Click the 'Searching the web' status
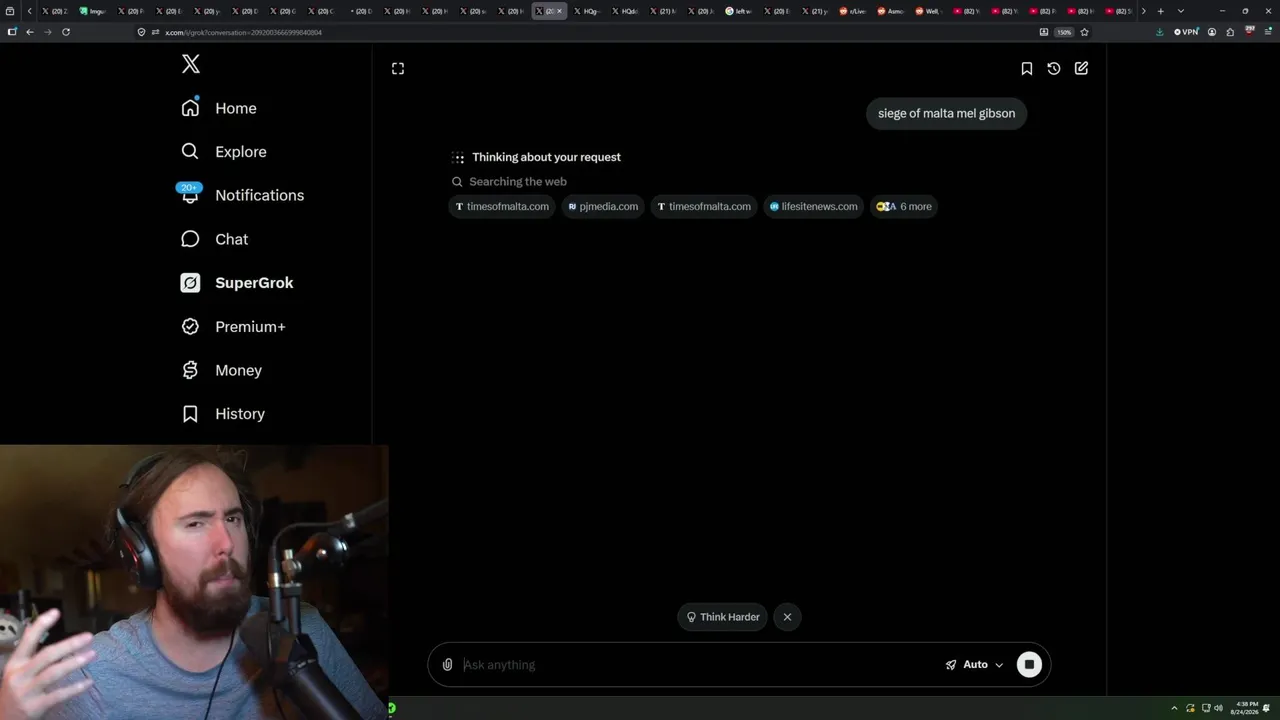Image resolution: width=1280 pixels, height=720 pixels. point(518,182)
